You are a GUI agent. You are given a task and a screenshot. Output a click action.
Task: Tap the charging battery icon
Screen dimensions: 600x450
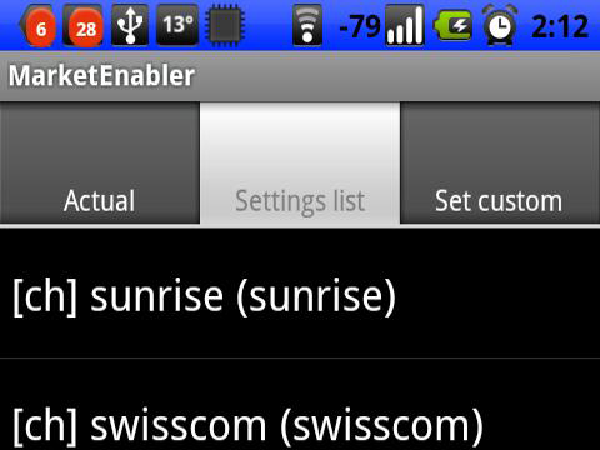[452, 26]
